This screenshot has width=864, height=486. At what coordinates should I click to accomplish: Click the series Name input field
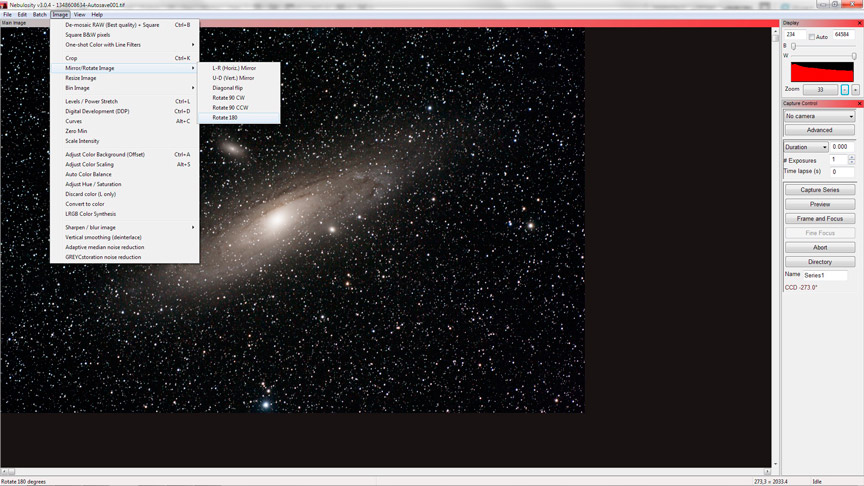(825, 275)
